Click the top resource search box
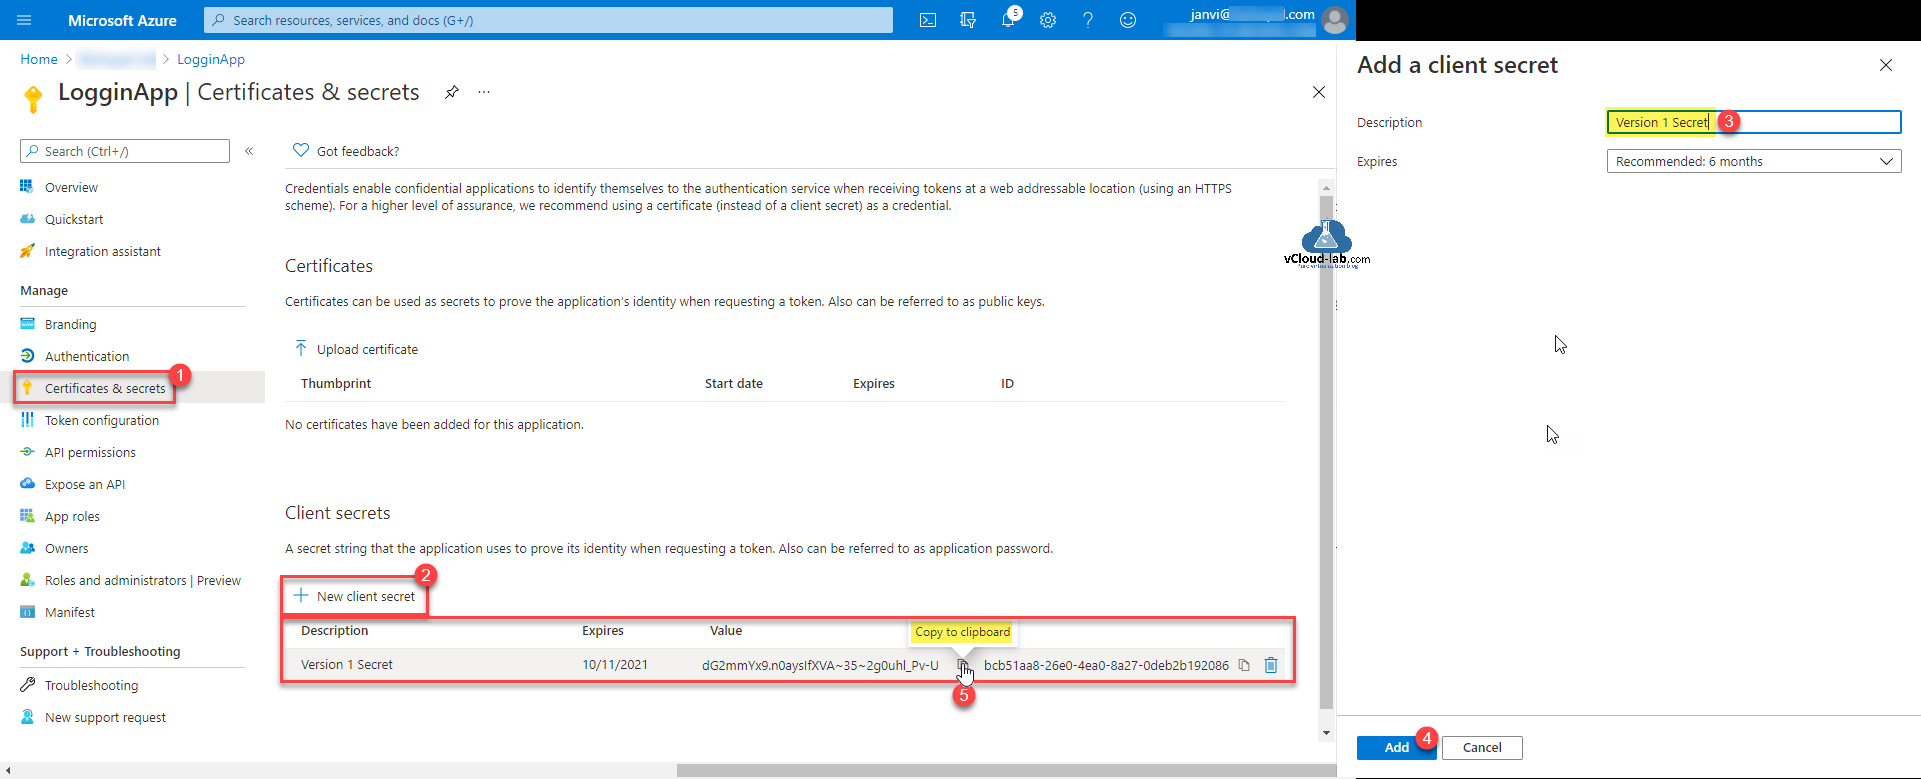1921x779 pixels. [x=548, y=20]
